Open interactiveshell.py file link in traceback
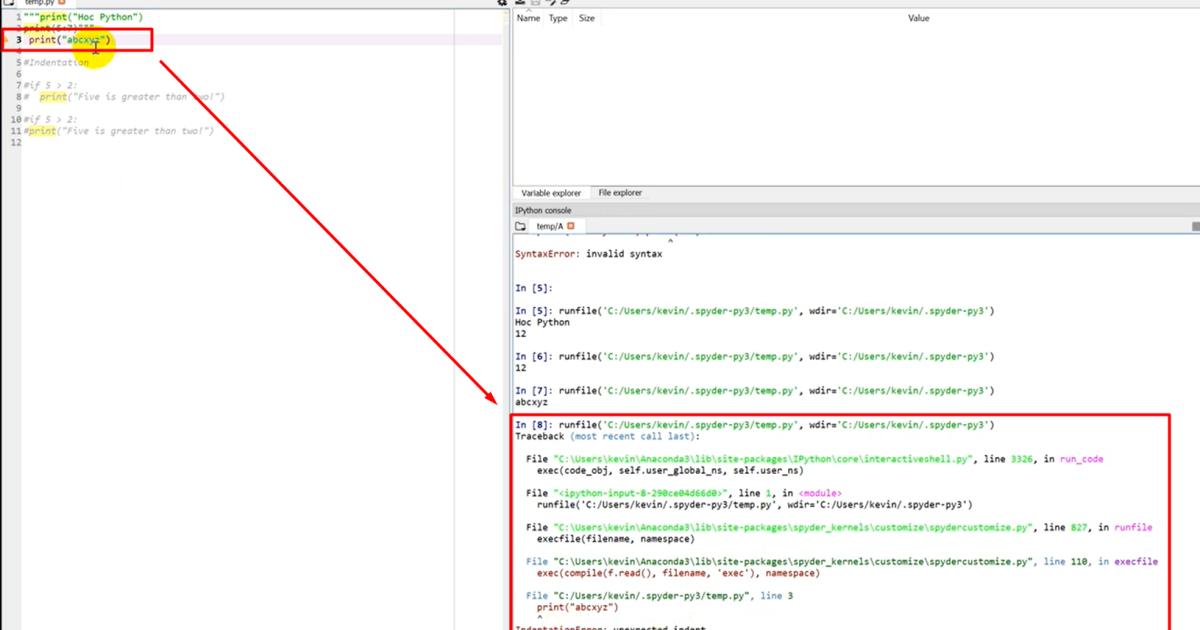This screenshot has height=630, width=1200. click(x=762, y=459)
